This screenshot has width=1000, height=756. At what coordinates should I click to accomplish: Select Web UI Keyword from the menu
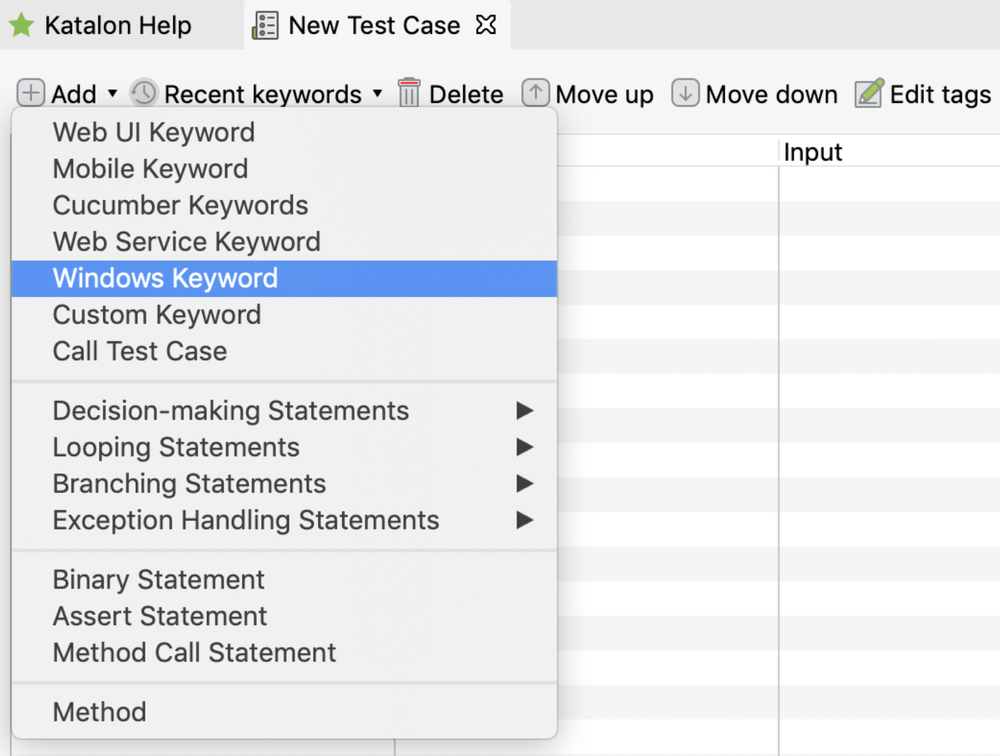point(153,132)
